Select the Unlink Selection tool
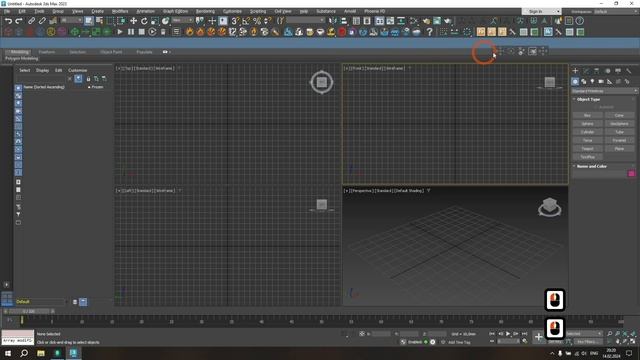The height and width of the screenshot is (360, 640). point(42,21)
